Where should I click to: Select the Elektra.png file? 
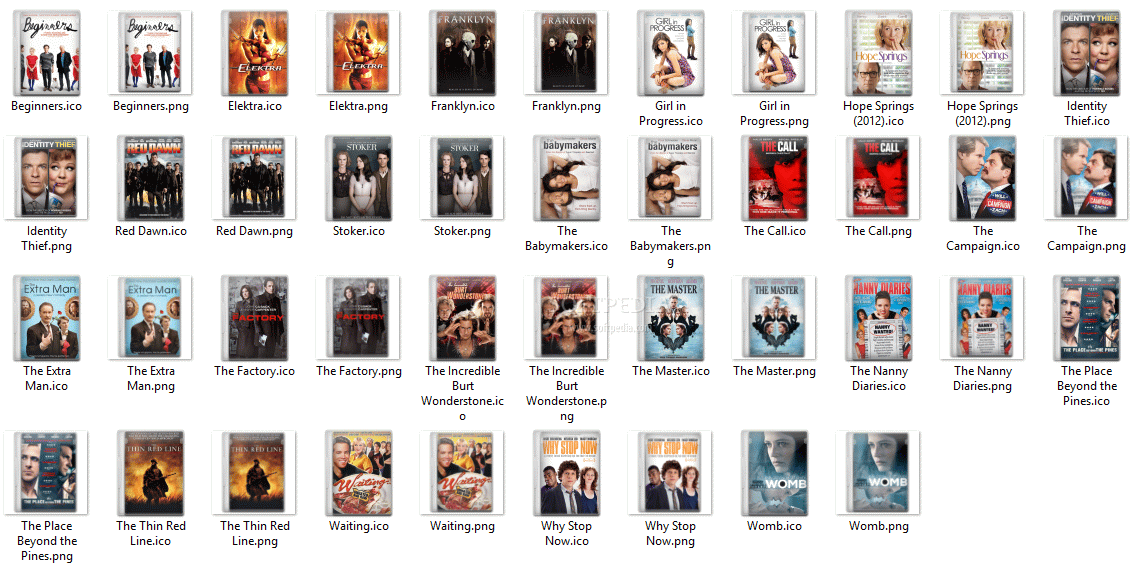point(358,53)
